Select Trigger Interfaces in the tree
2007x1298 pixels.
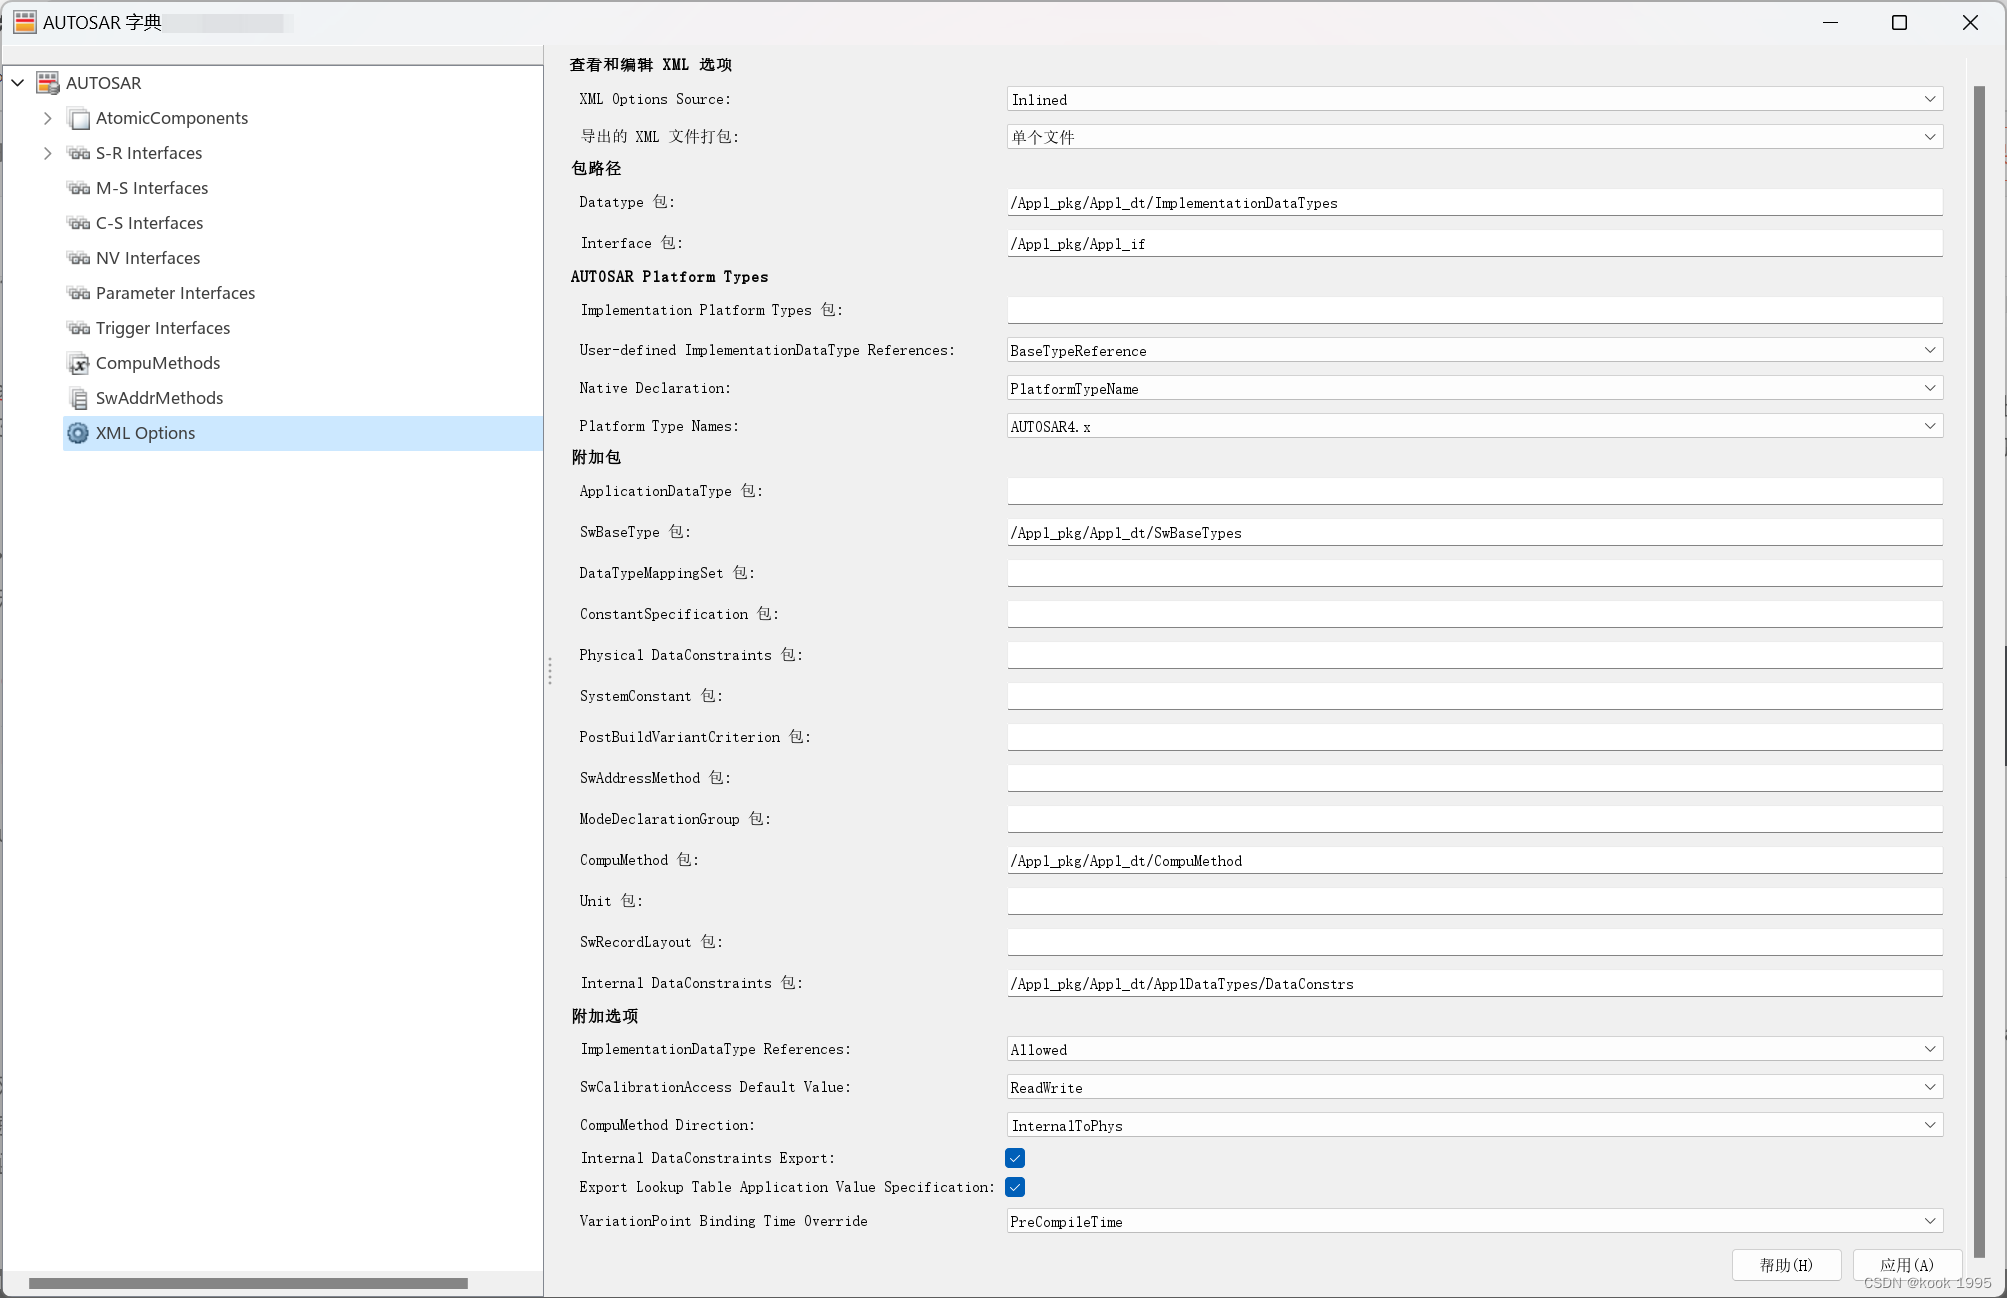coord(163,328)
